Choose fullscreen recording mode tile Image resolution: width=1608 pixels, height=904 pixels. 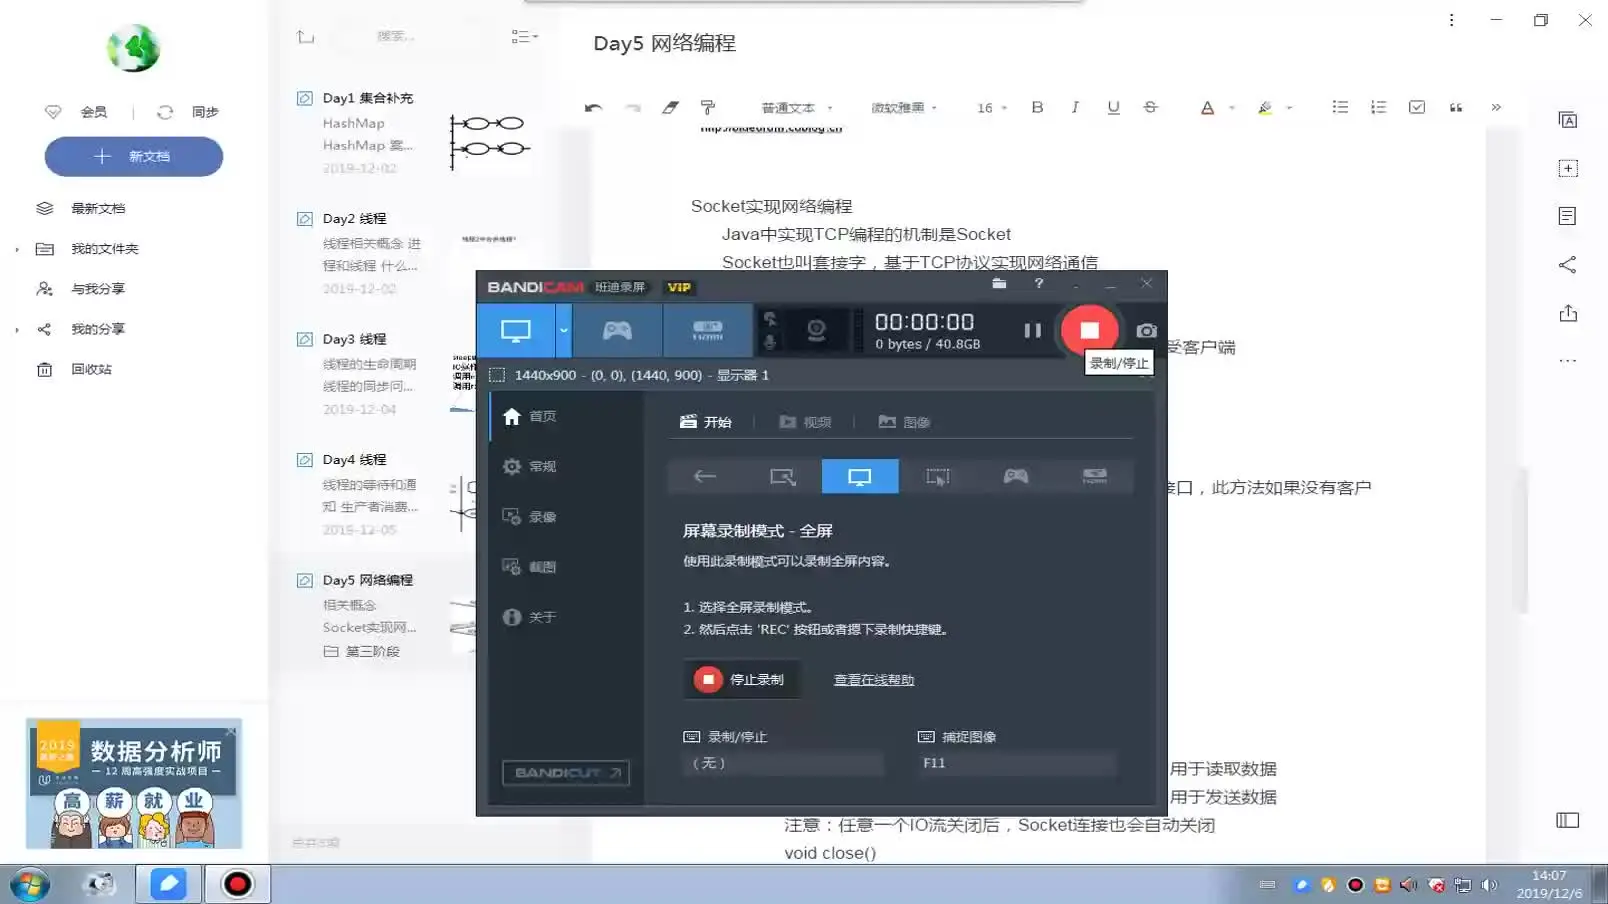click(x=860, y=477)
